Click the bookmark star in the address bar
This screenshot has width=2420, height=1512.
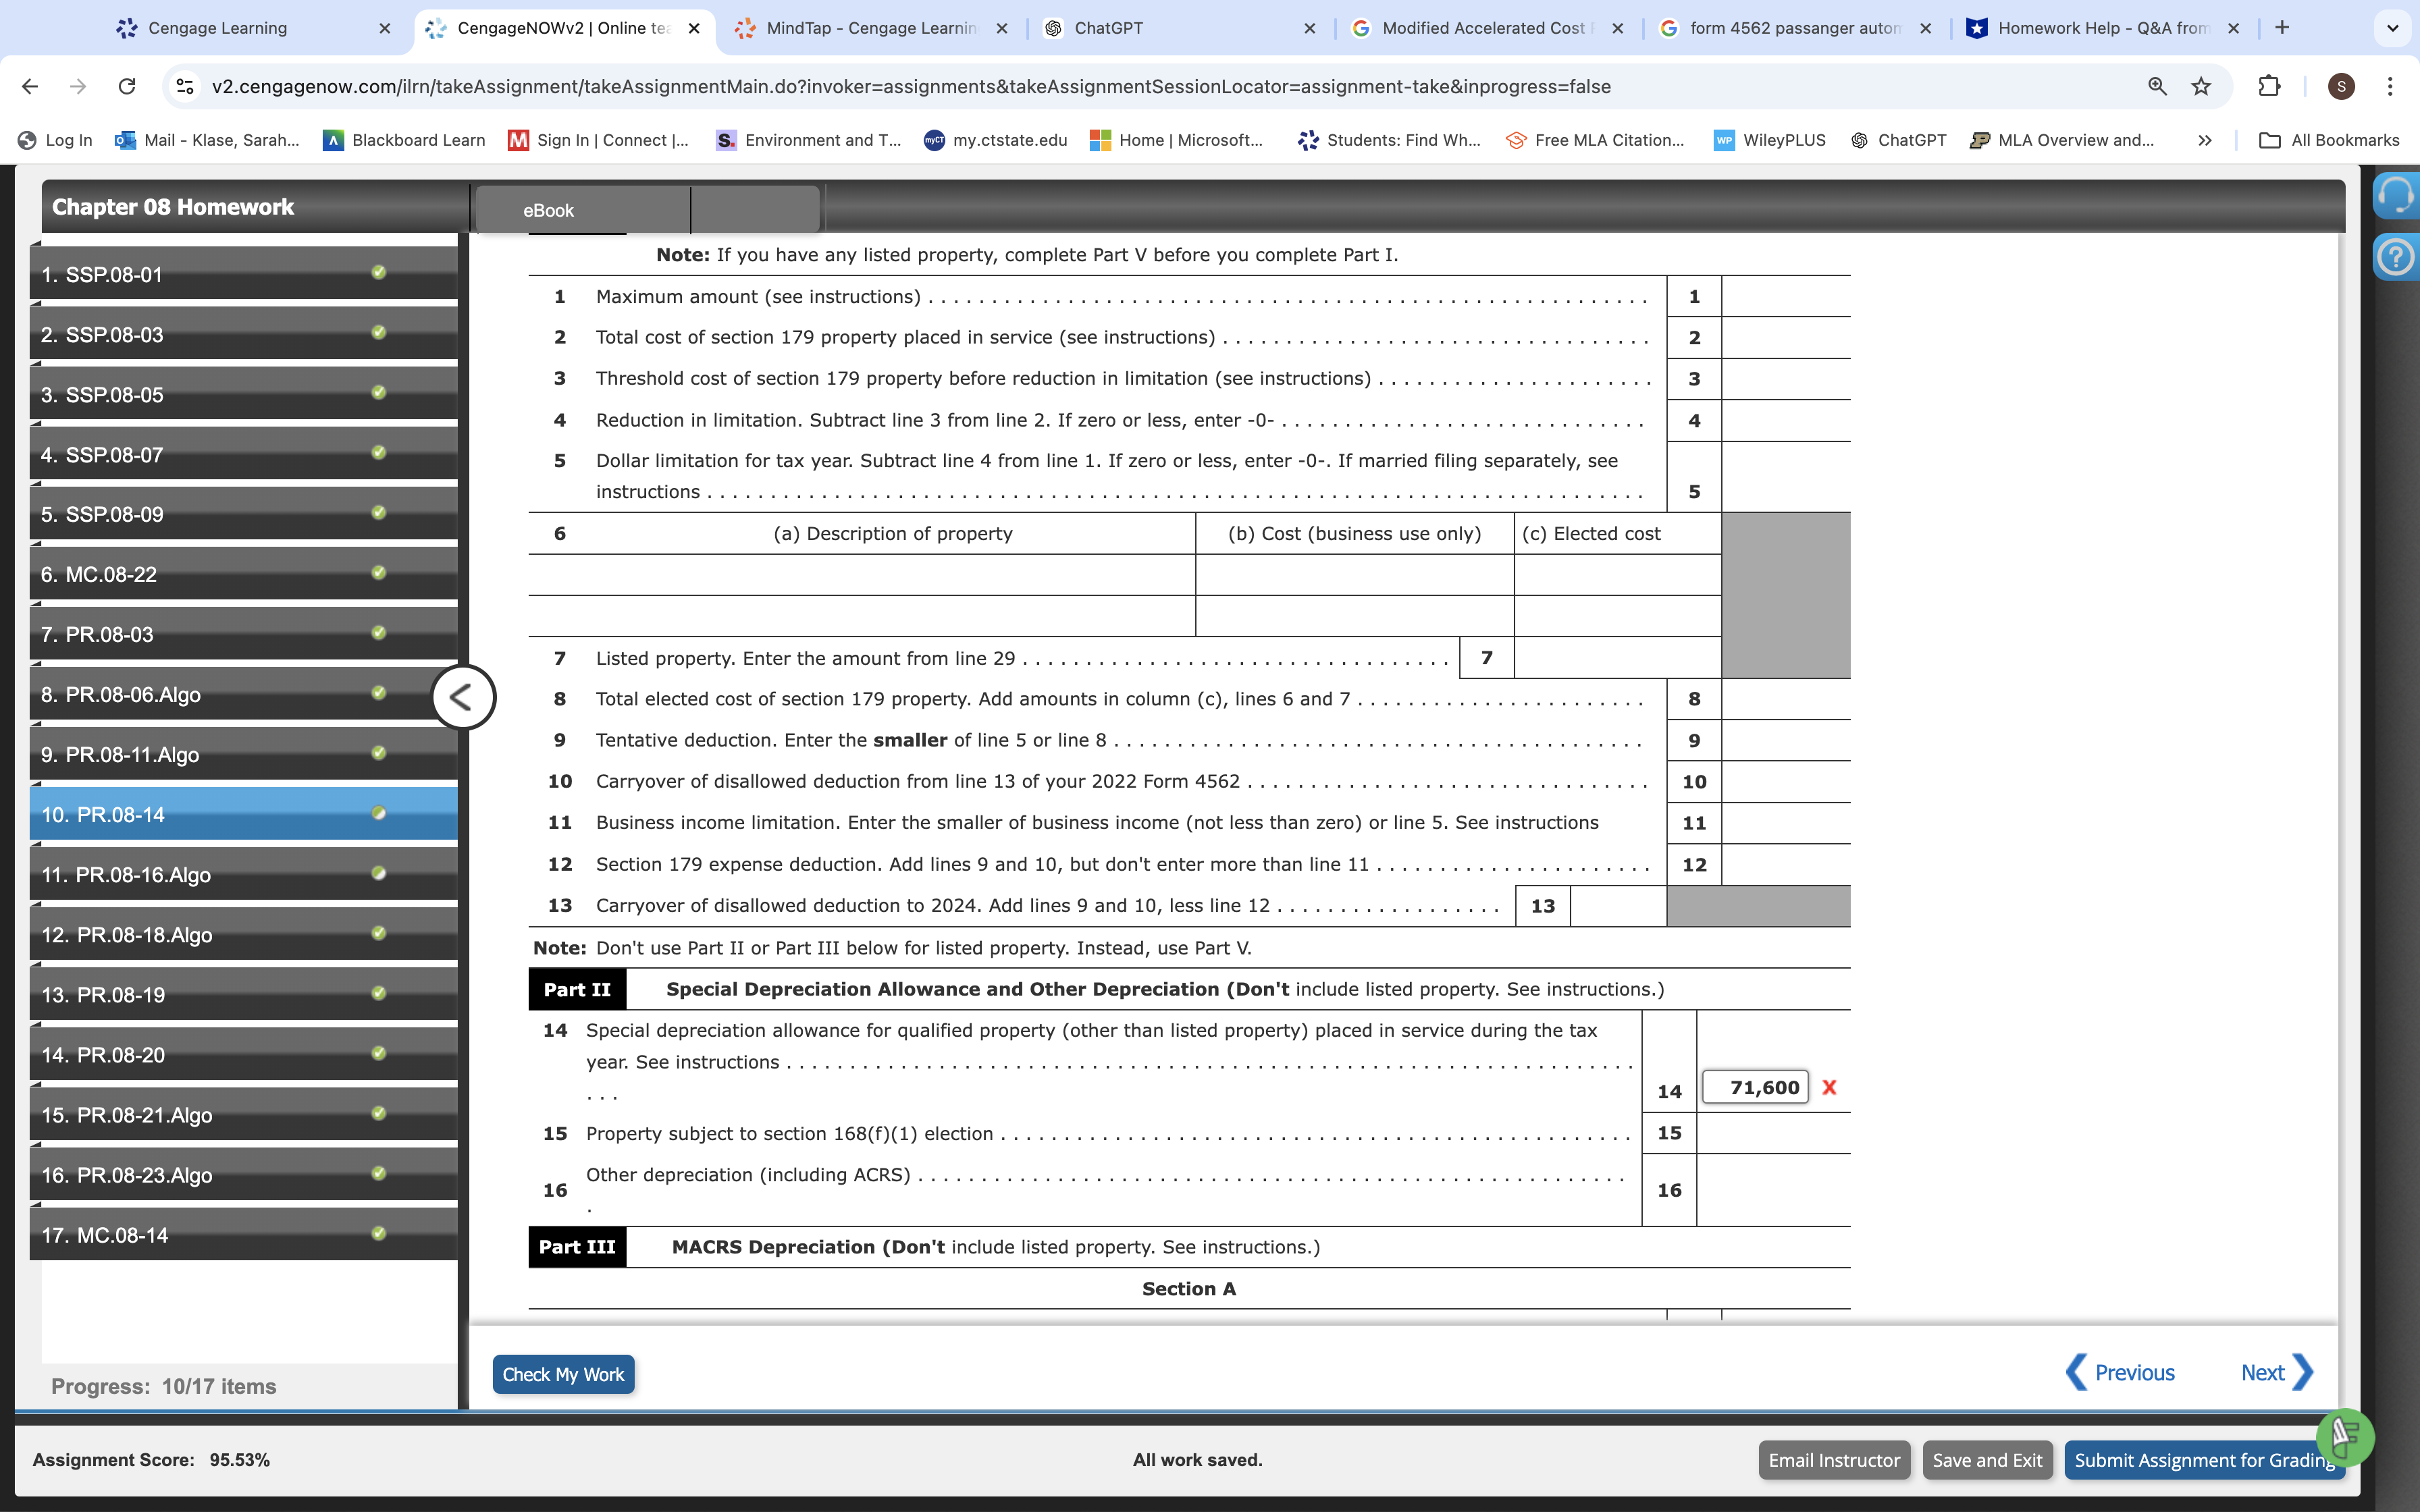coord(2201,87)
